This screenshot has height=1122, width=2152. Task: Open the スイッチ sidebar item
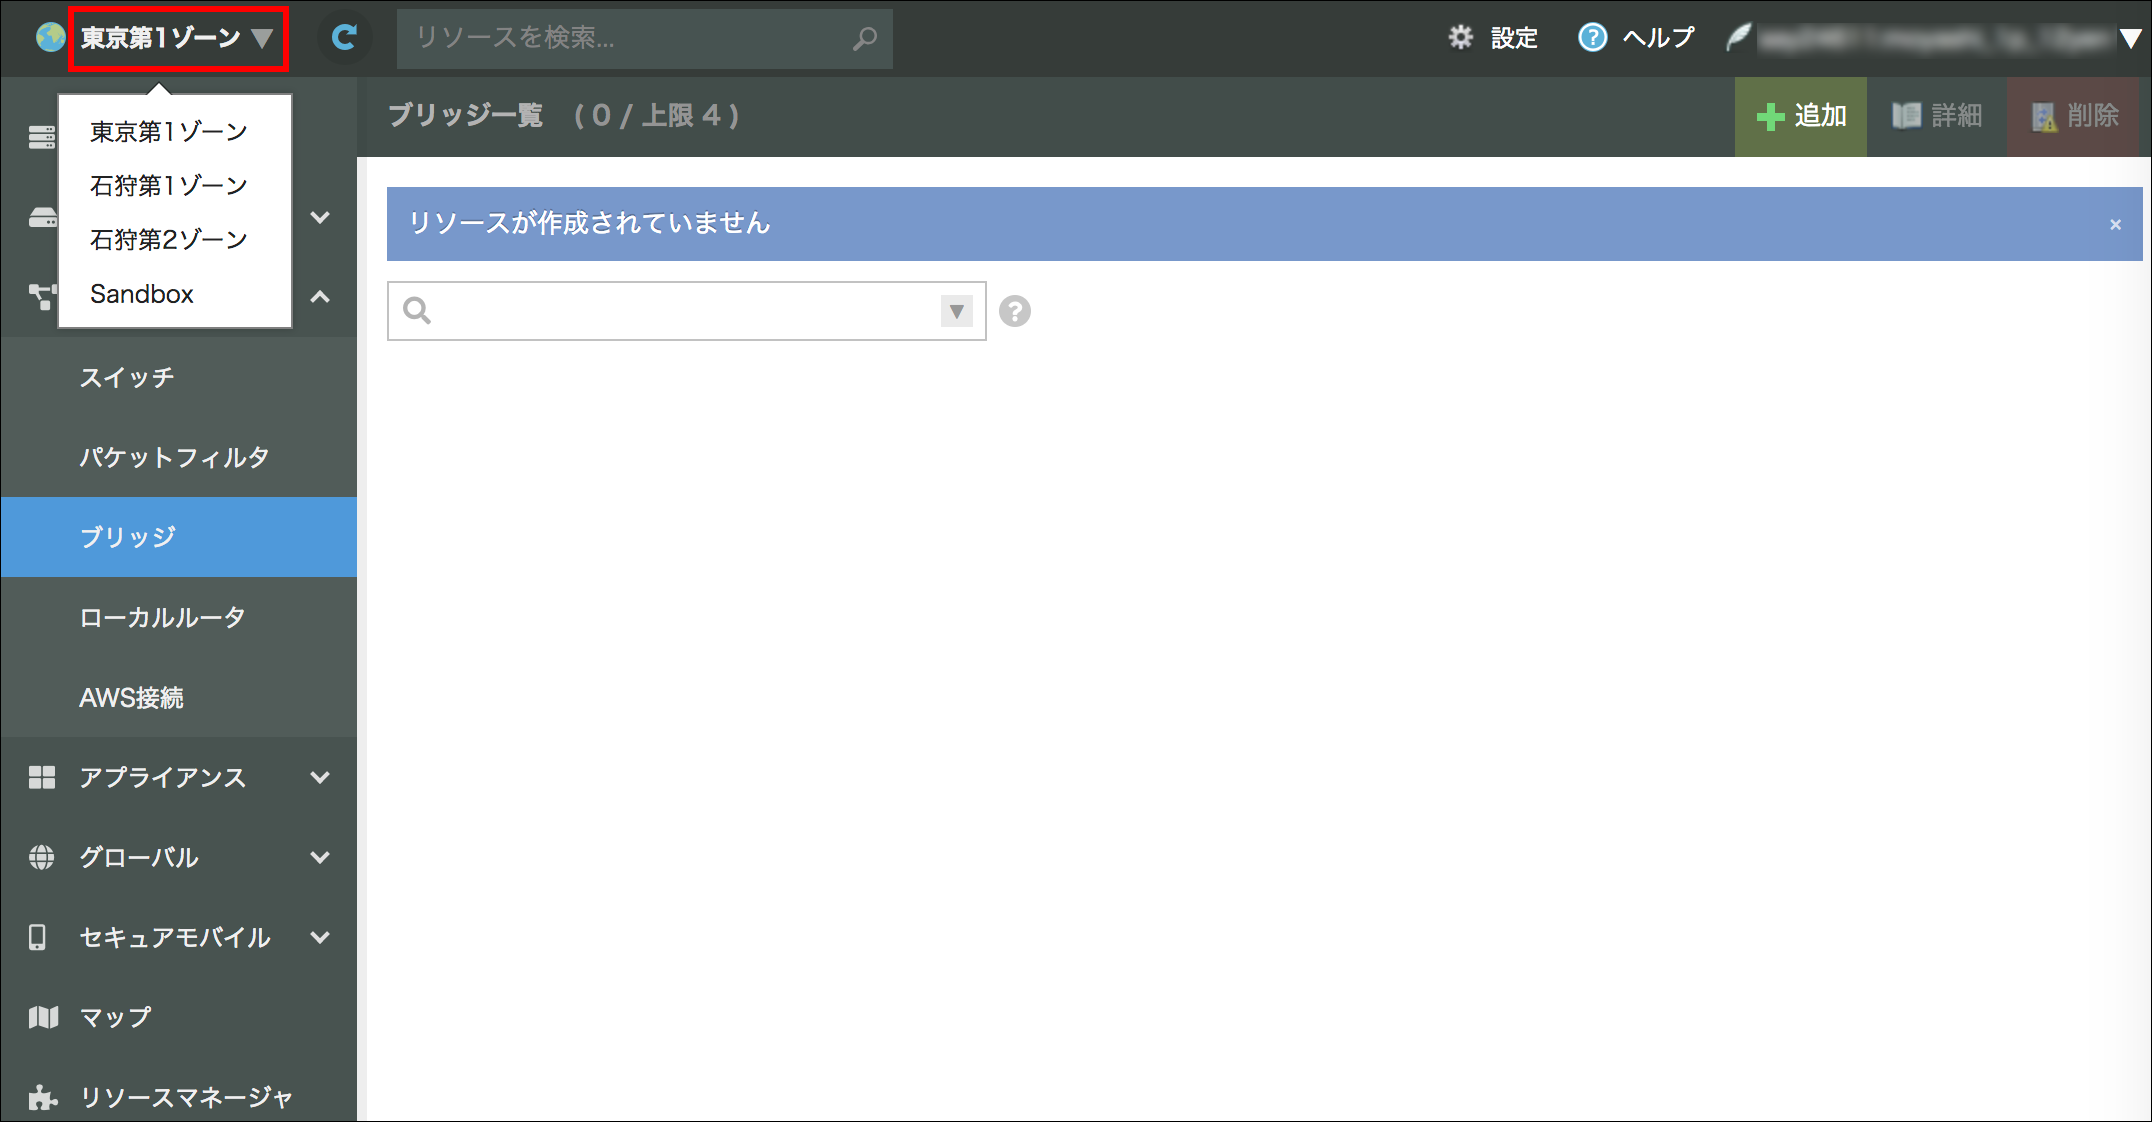(x=127, y=378)
